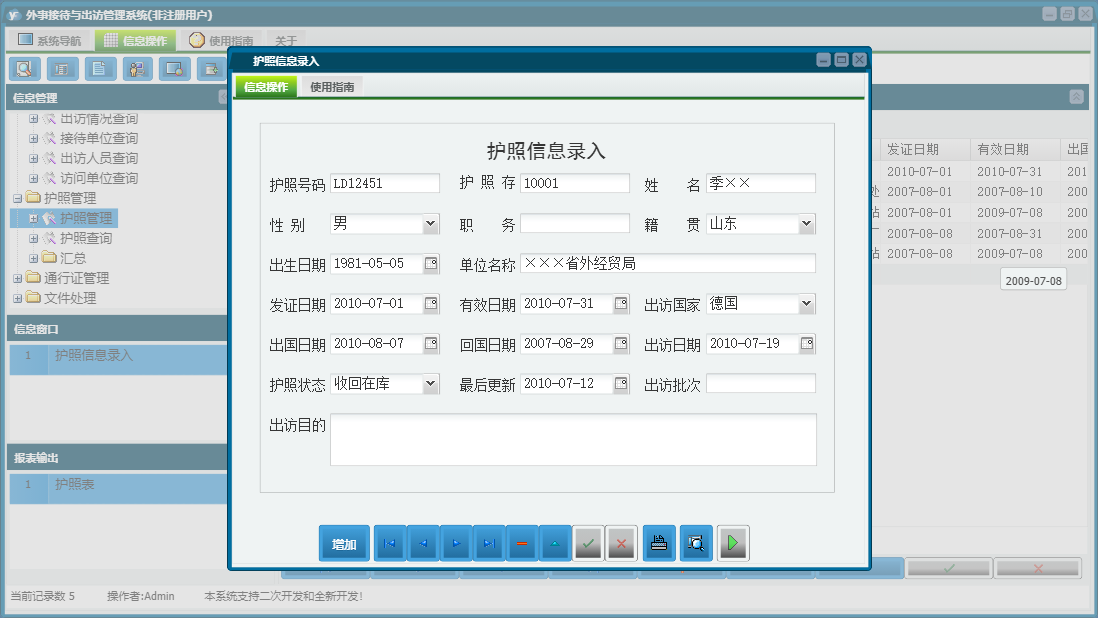Click the green play arrow icon

732,543
